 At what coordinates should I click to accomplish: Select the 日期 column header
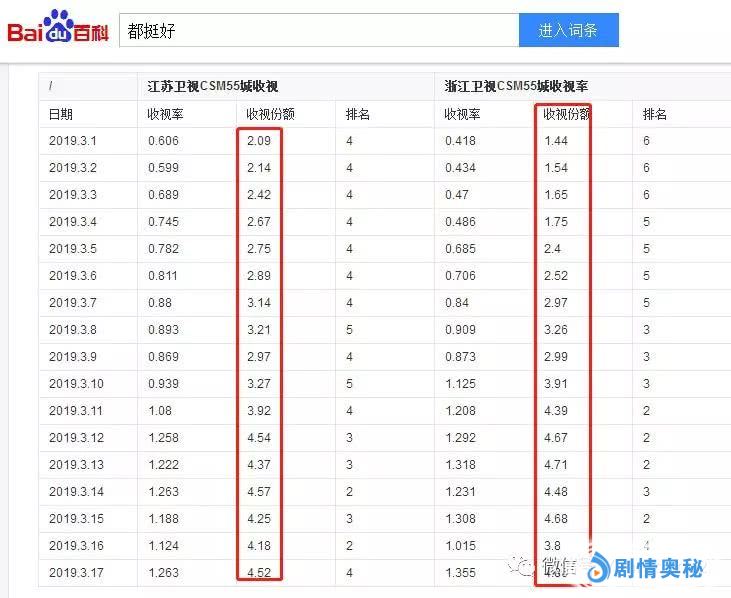point(61,114)
